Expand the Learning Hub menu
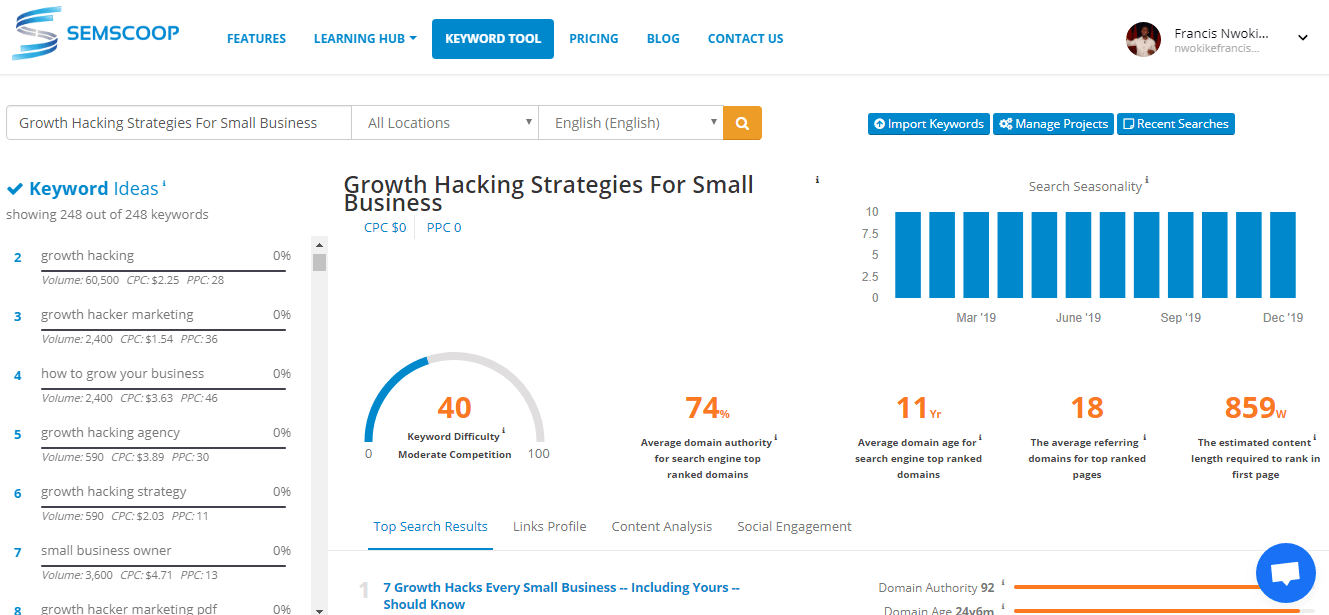The image size is (1329, 615). click(365, 39)
